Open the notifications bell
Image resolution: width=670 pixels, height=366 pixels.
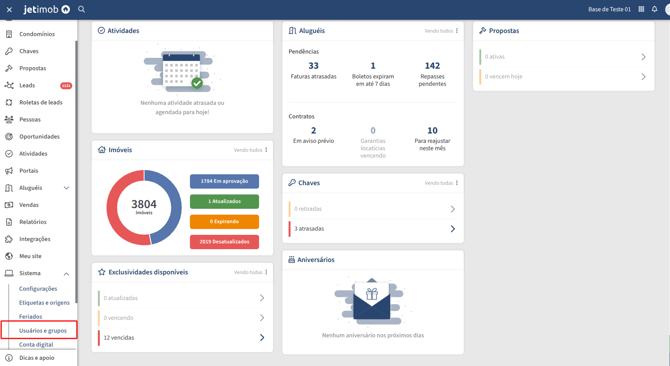[654, 9]
